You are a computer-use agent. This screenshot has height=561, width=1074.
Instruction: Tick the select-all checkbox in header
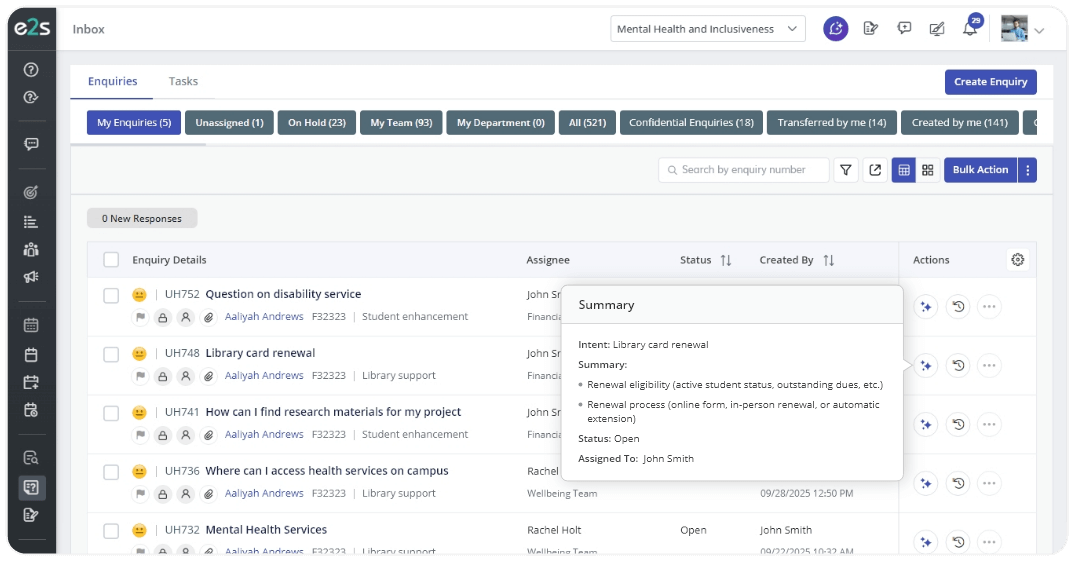click(x=111, y=260)
